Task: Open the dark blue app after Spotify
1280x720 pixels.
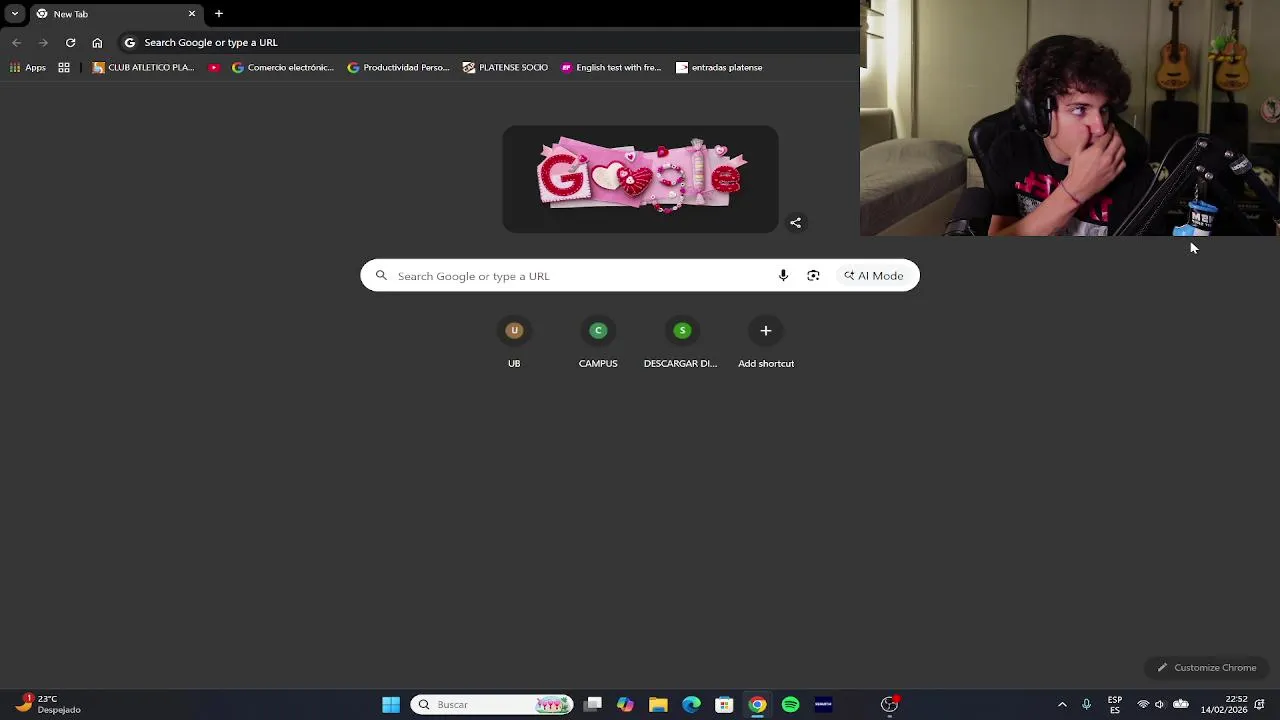Action: click(x=823, y=705)
